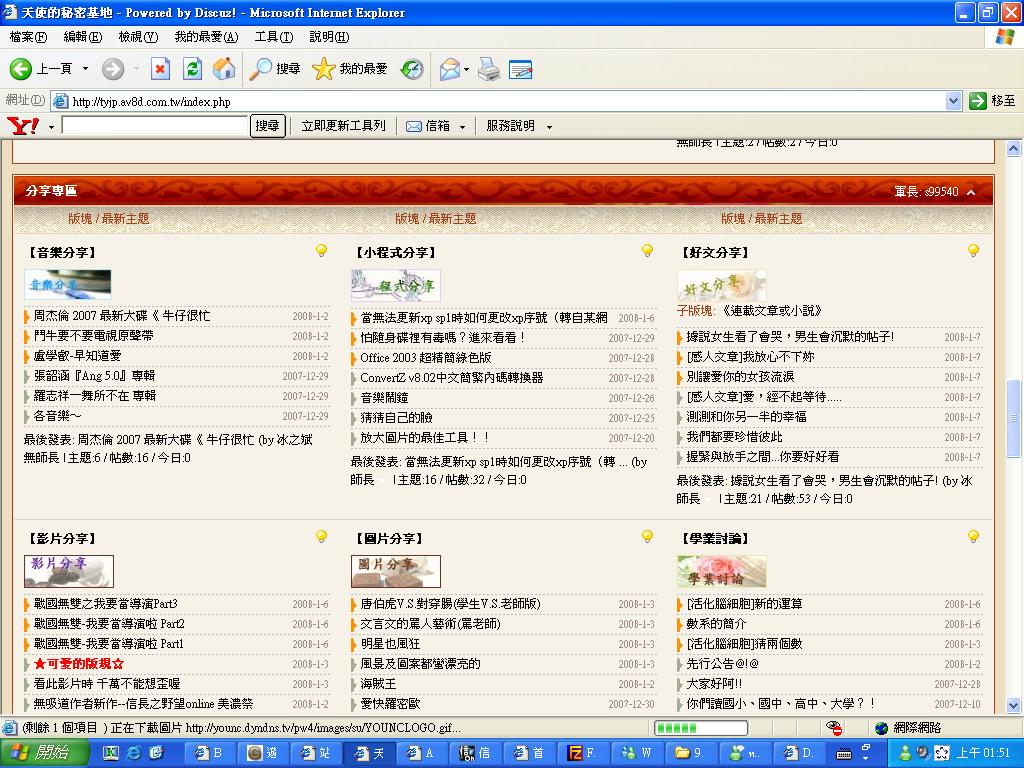This screenshot has width=1024, height=768.
Task: Open the 檢視(V) menu
Action: tap(138, 37)
